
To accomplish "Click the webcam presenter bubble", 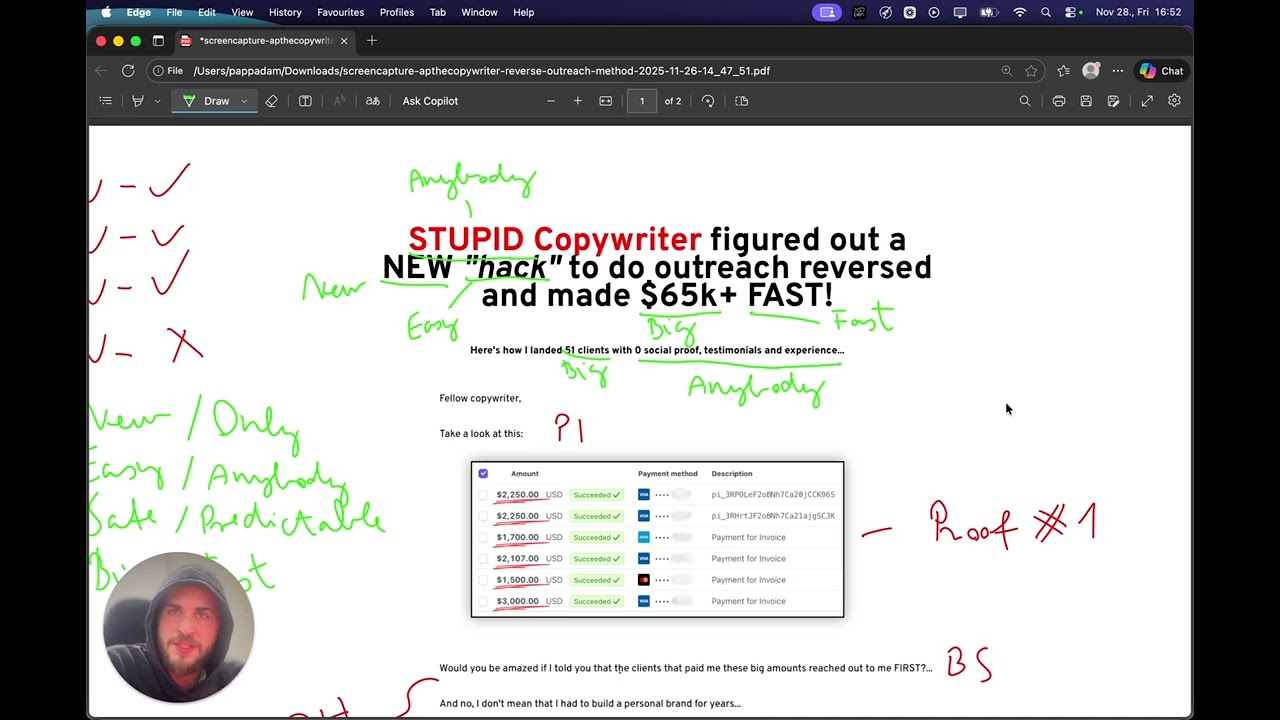I will click(179, 627).
